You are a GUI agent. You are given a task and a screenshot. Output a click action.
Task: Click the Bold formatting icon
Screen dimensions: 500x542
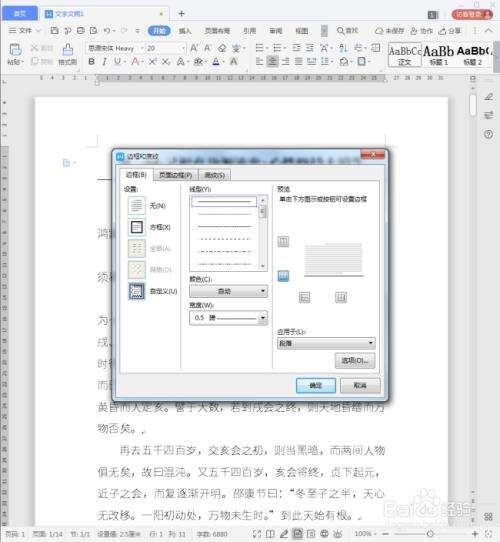point(92,62)
